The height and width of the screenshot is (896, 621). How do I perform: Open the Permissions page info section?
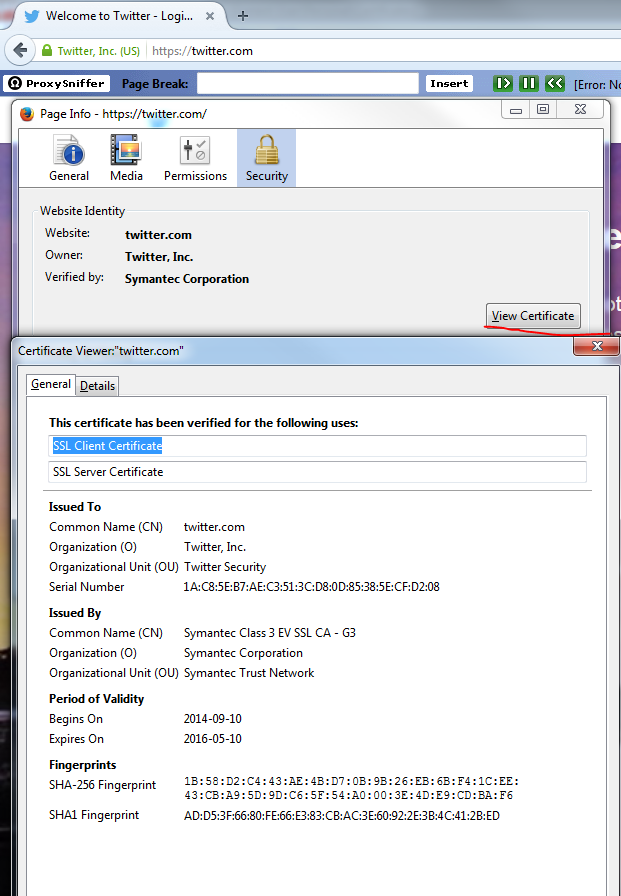click(x=195, y=159)
